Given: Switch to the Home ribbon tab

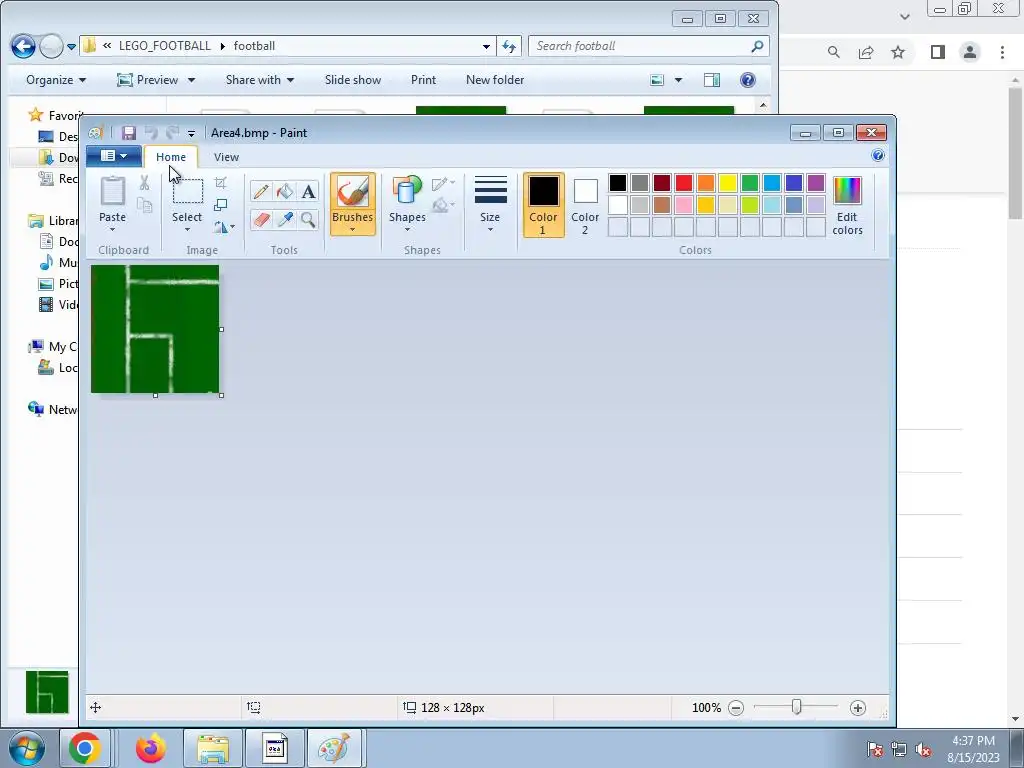Looking at the screenshot, I should click(170, 157).
